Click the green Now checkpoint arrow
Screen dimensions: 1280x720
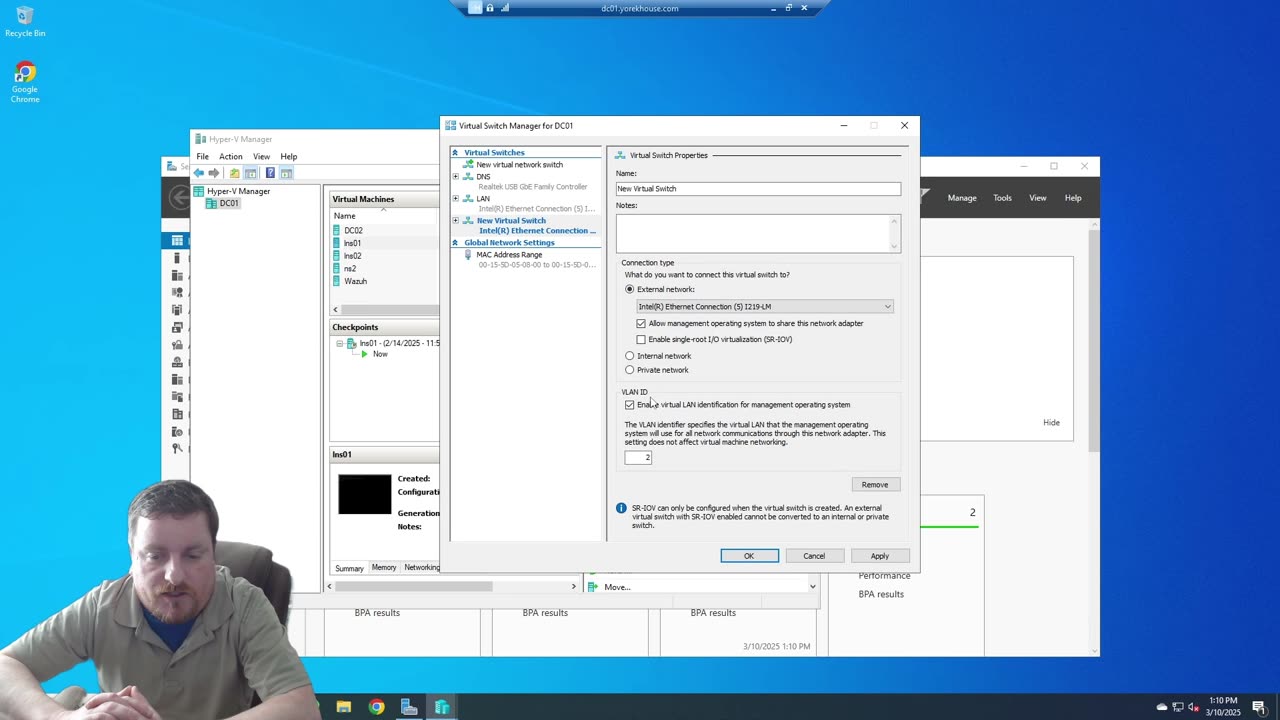364,354
